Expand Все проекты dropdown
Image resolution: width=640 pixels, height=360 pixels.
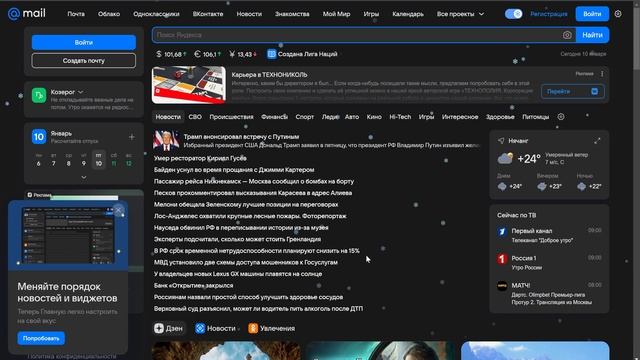tap(460, 14)
